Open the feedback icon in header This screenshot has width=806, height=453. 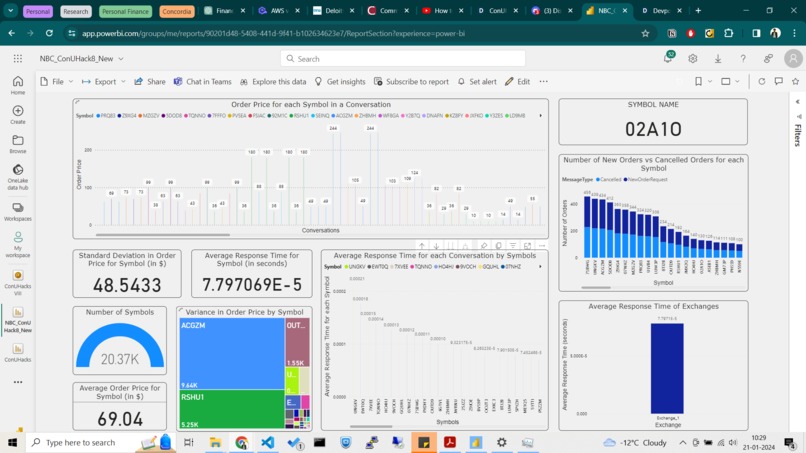click(768, 59)
